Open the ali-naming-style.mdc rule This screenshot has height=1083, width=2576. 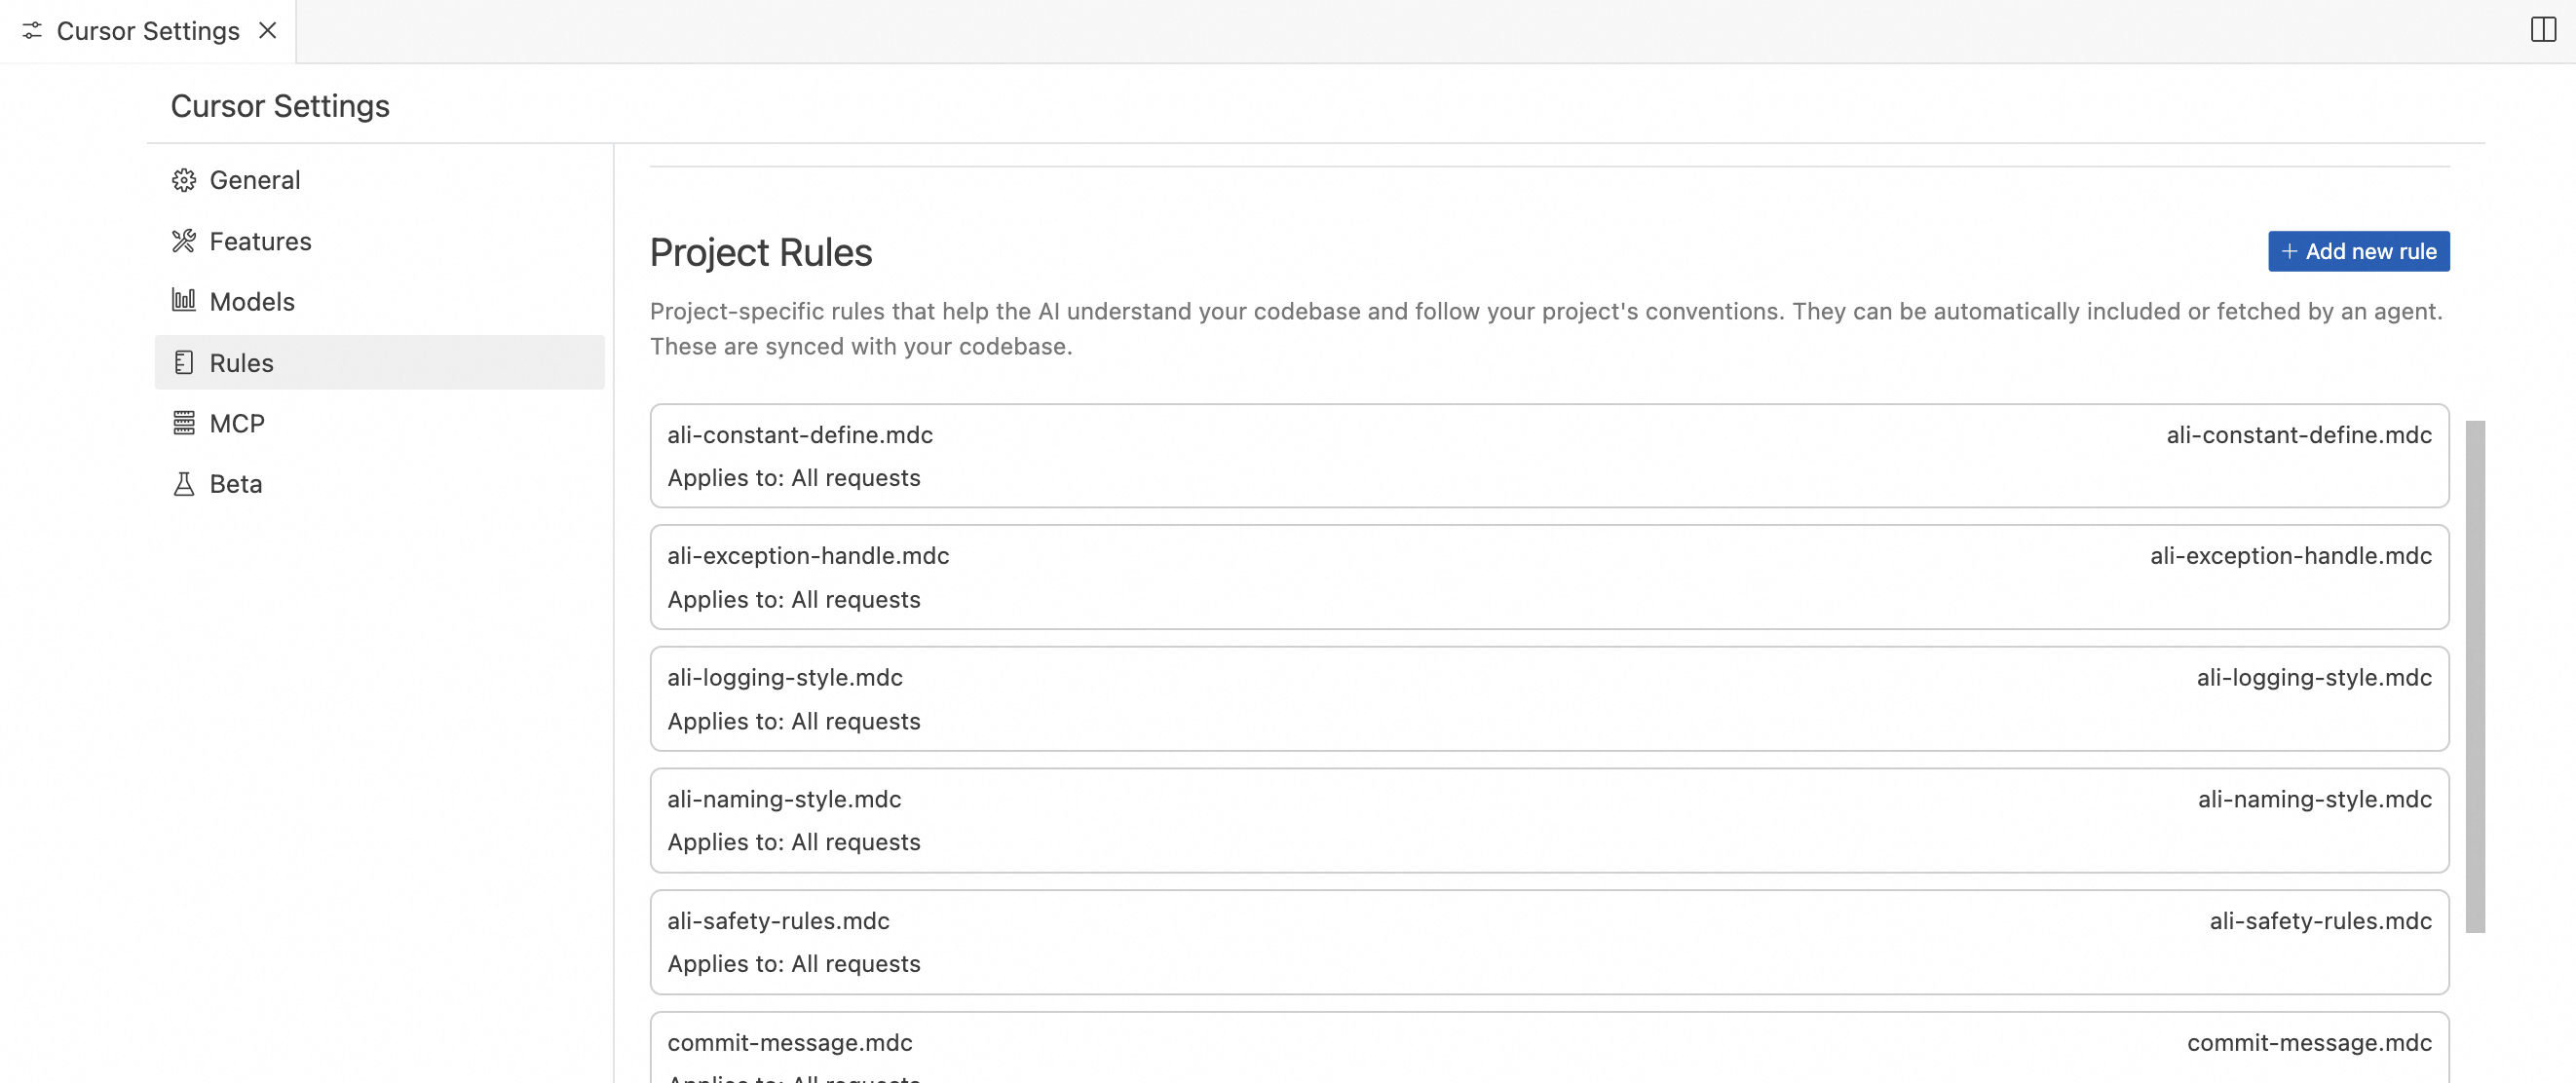pyautogui.click(x=784, y=799)
